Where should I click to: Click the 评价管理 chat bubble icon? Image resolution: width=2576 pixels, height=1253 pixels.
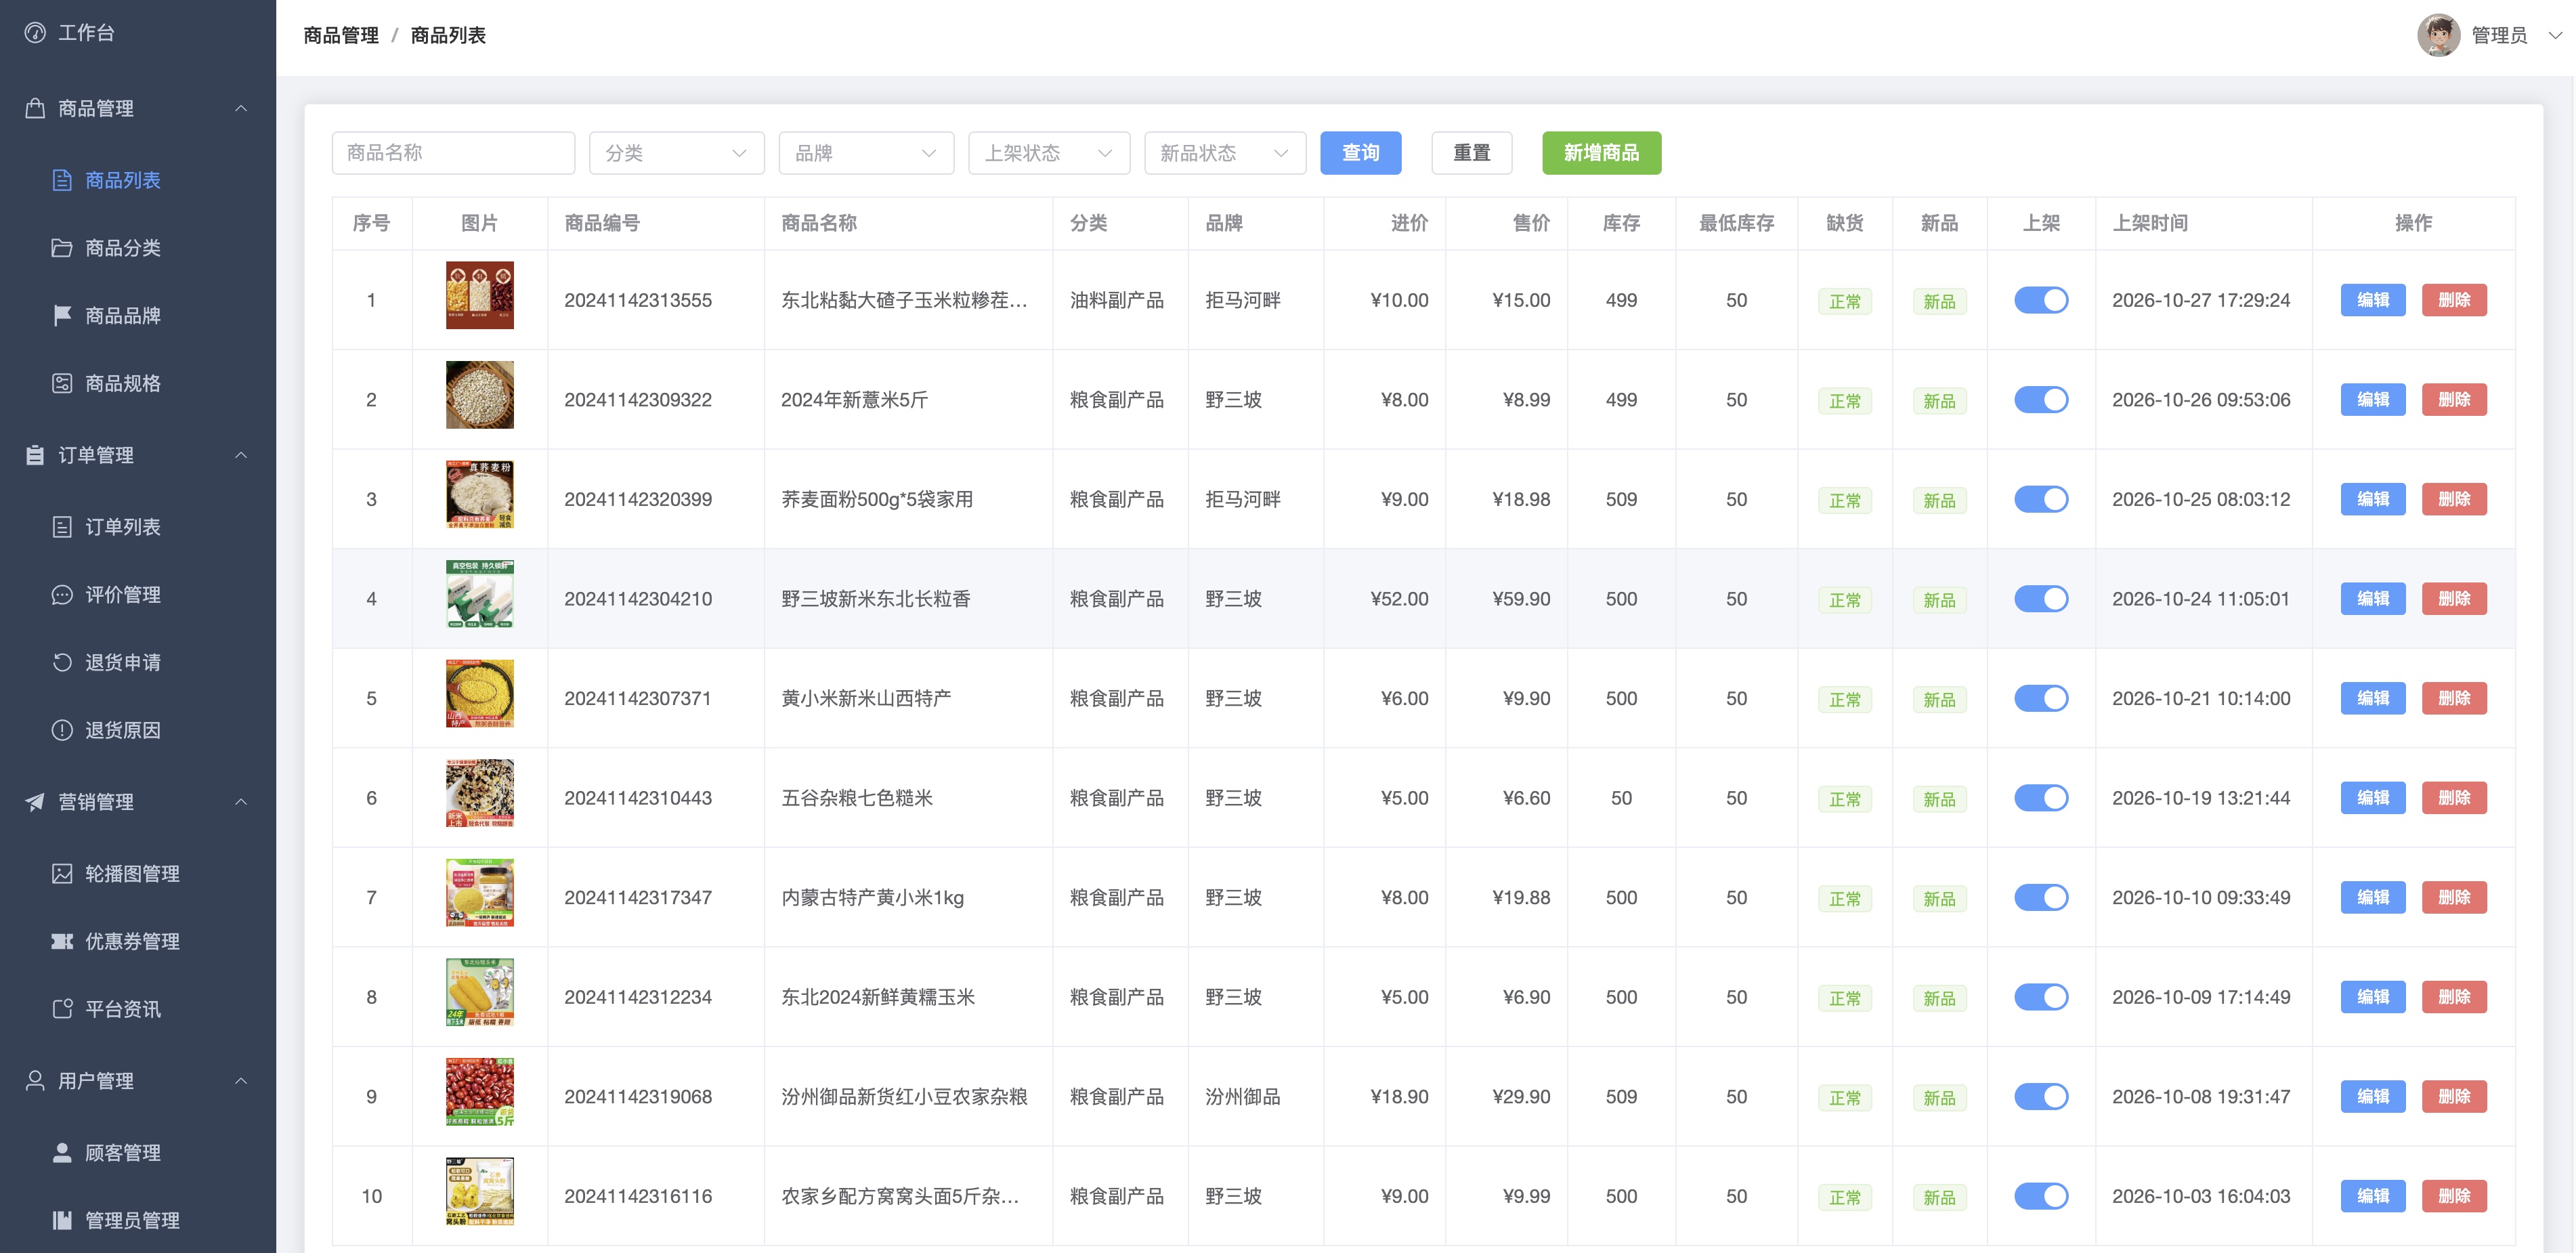pyautogui.click(x=62, y=595)
